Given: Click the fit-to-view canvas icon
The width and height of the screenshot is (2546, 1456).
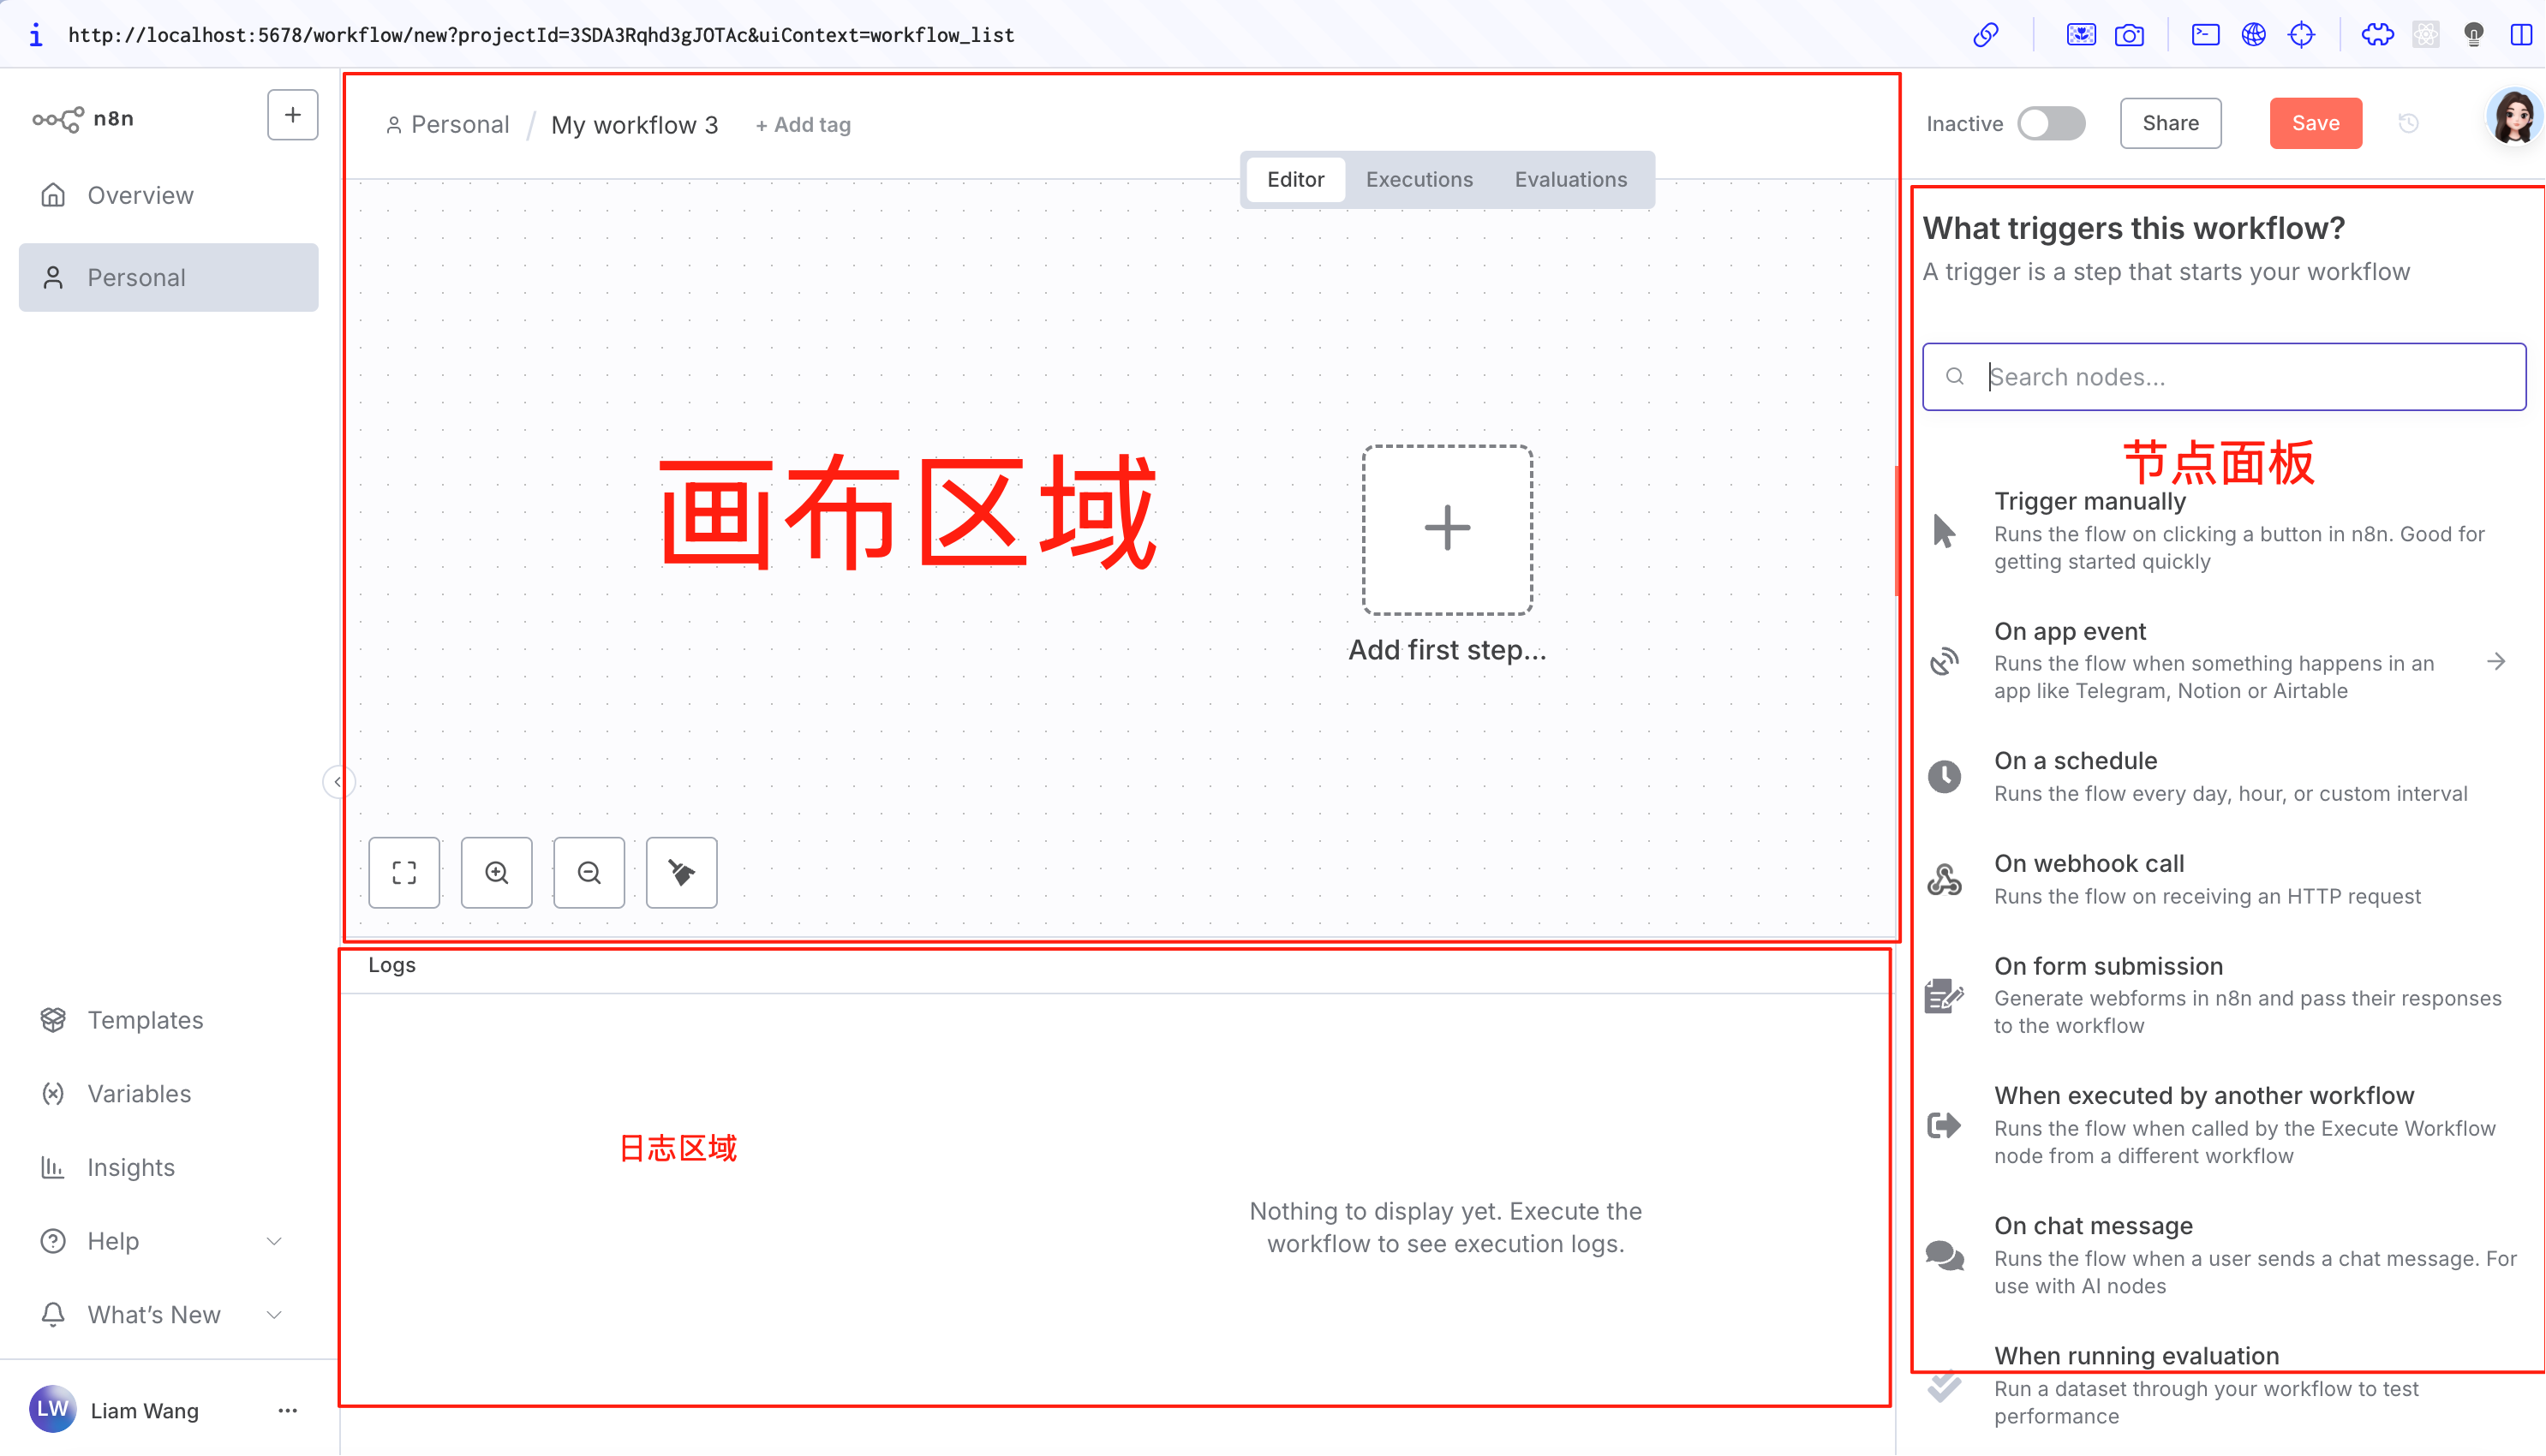Looking at the screenshot, I should click(x=404, y=872).
